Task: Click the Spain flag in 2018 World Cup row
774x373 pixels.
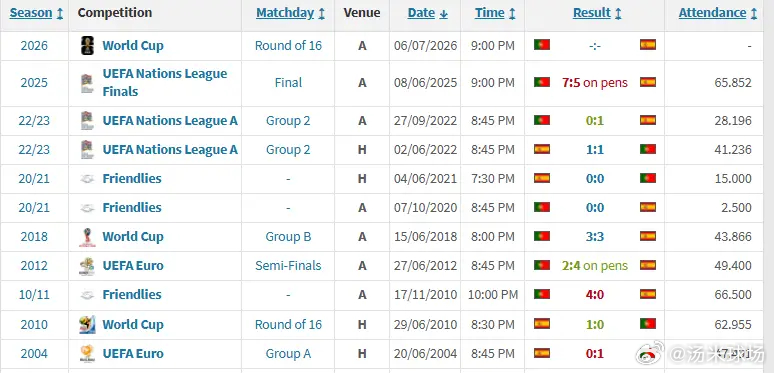Action: tap(648, 236)
